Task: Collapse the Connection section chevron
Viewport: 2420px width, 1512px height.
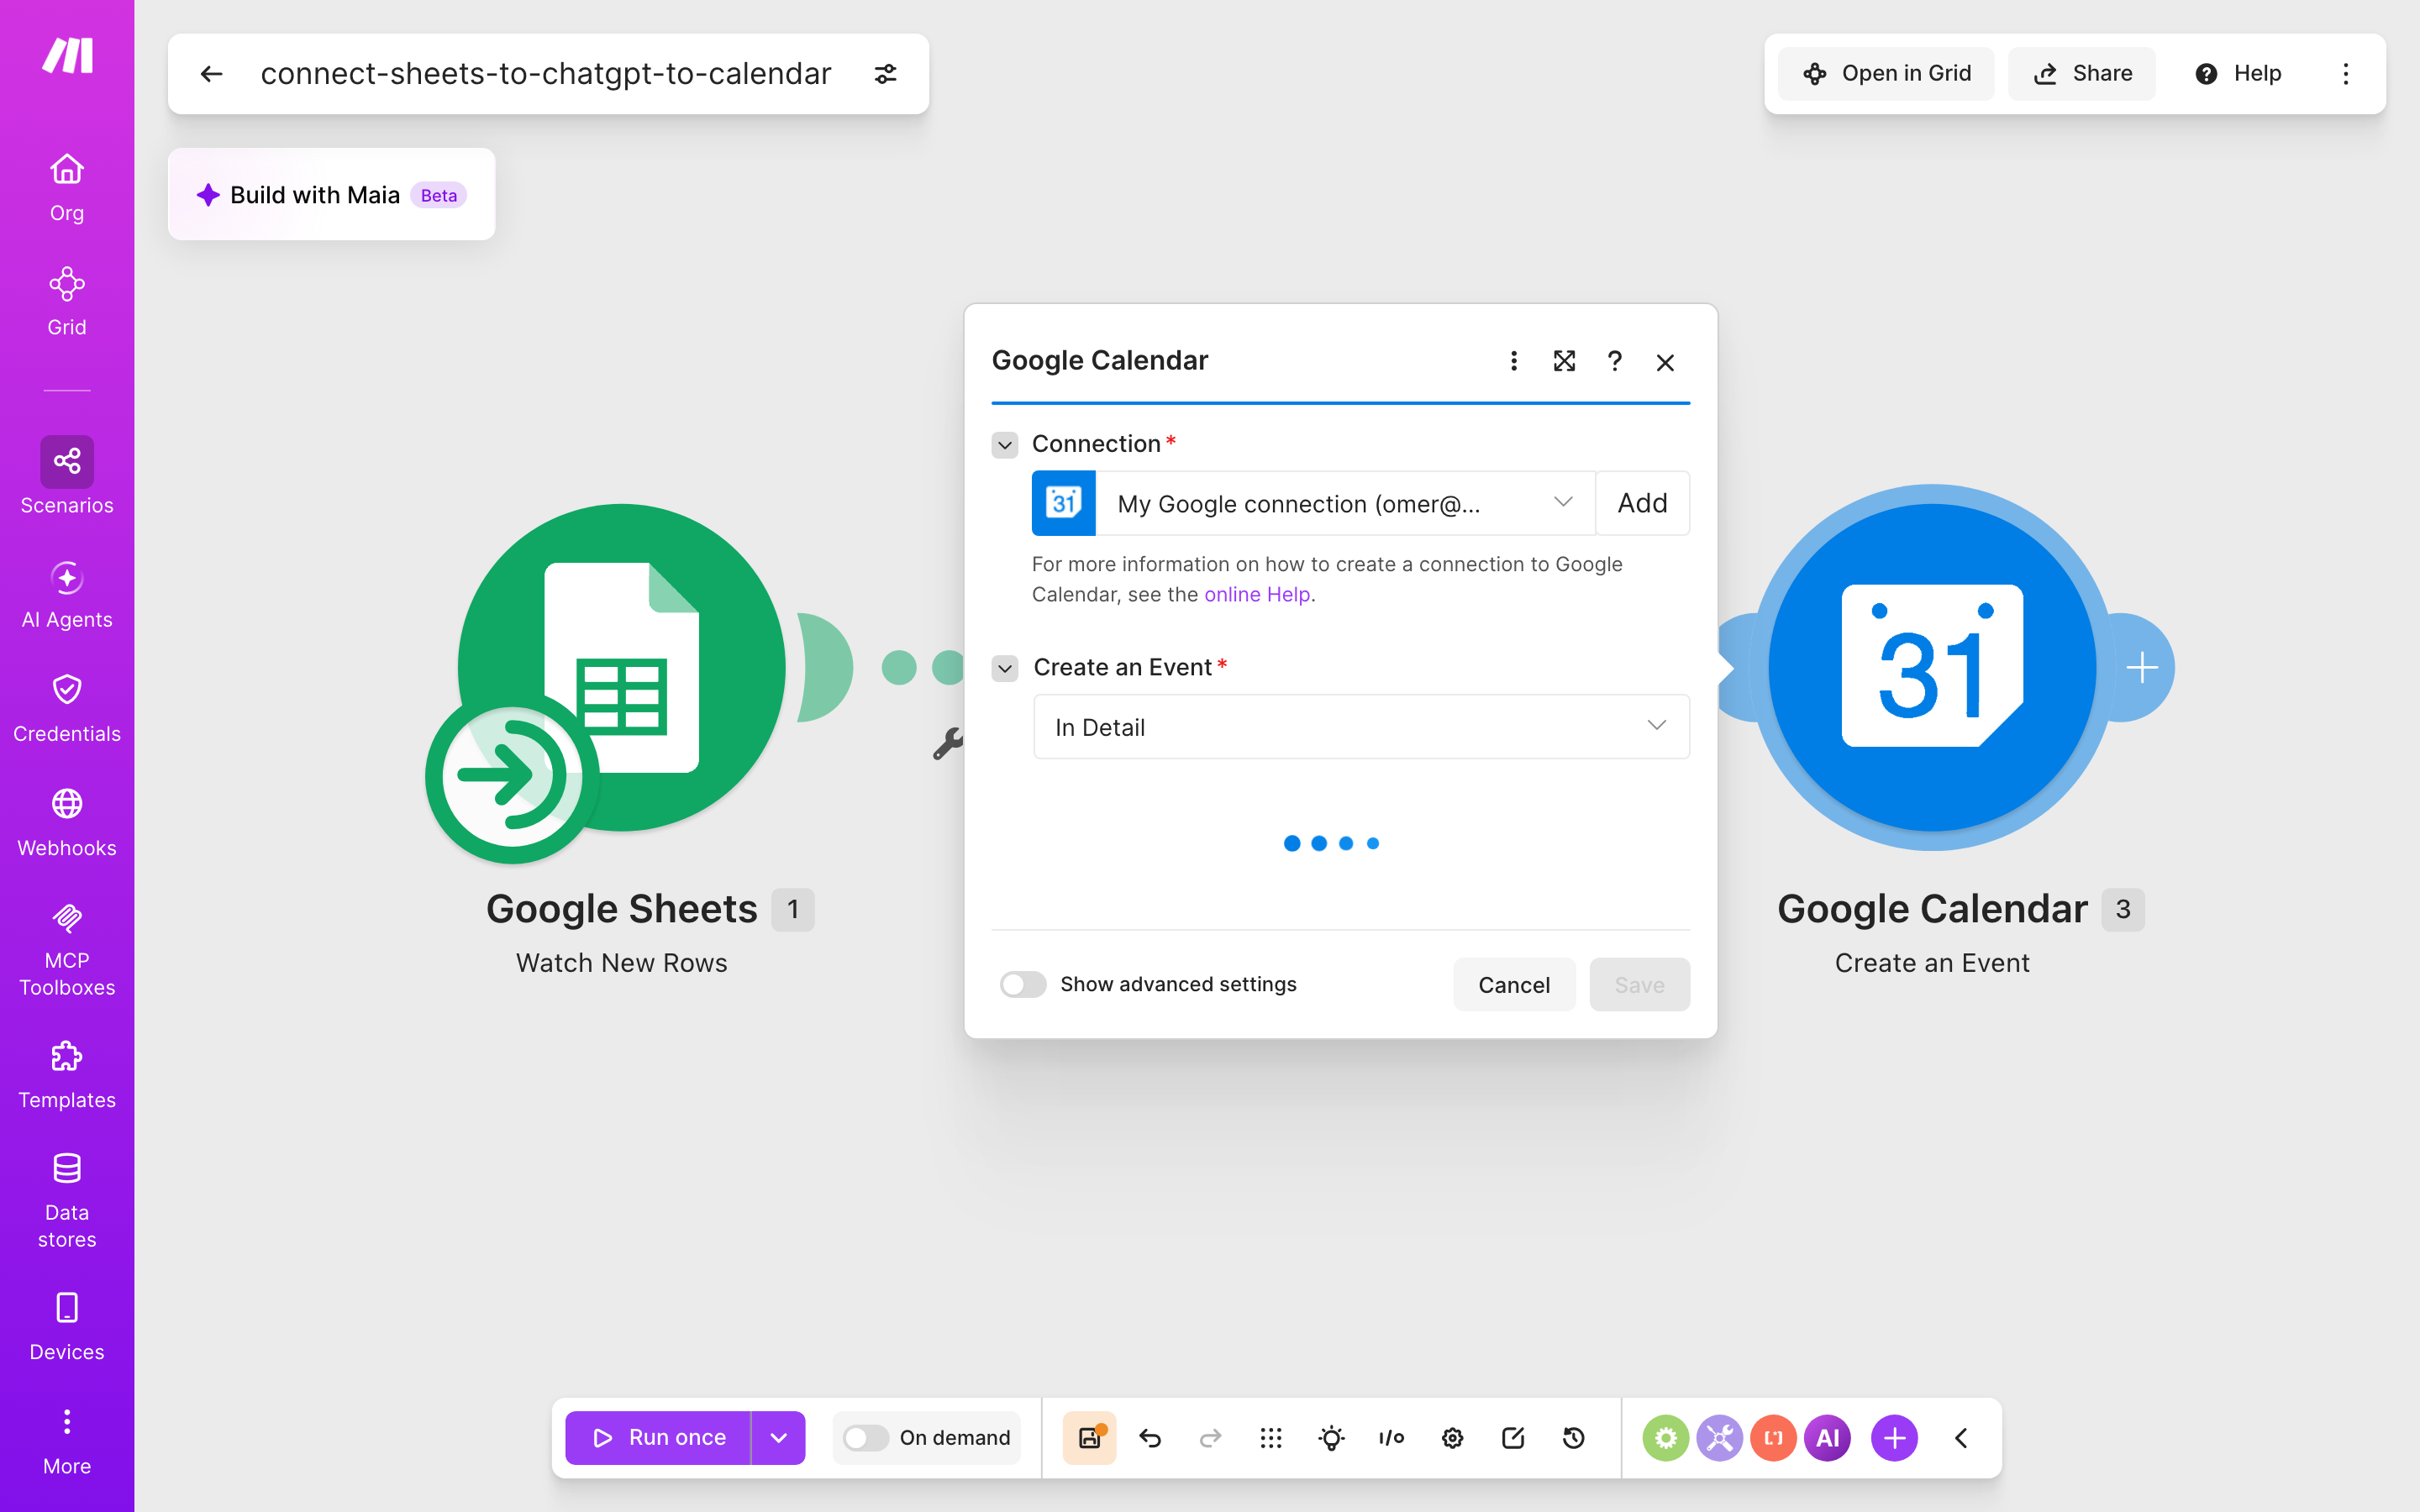Action: [1005, 444]
